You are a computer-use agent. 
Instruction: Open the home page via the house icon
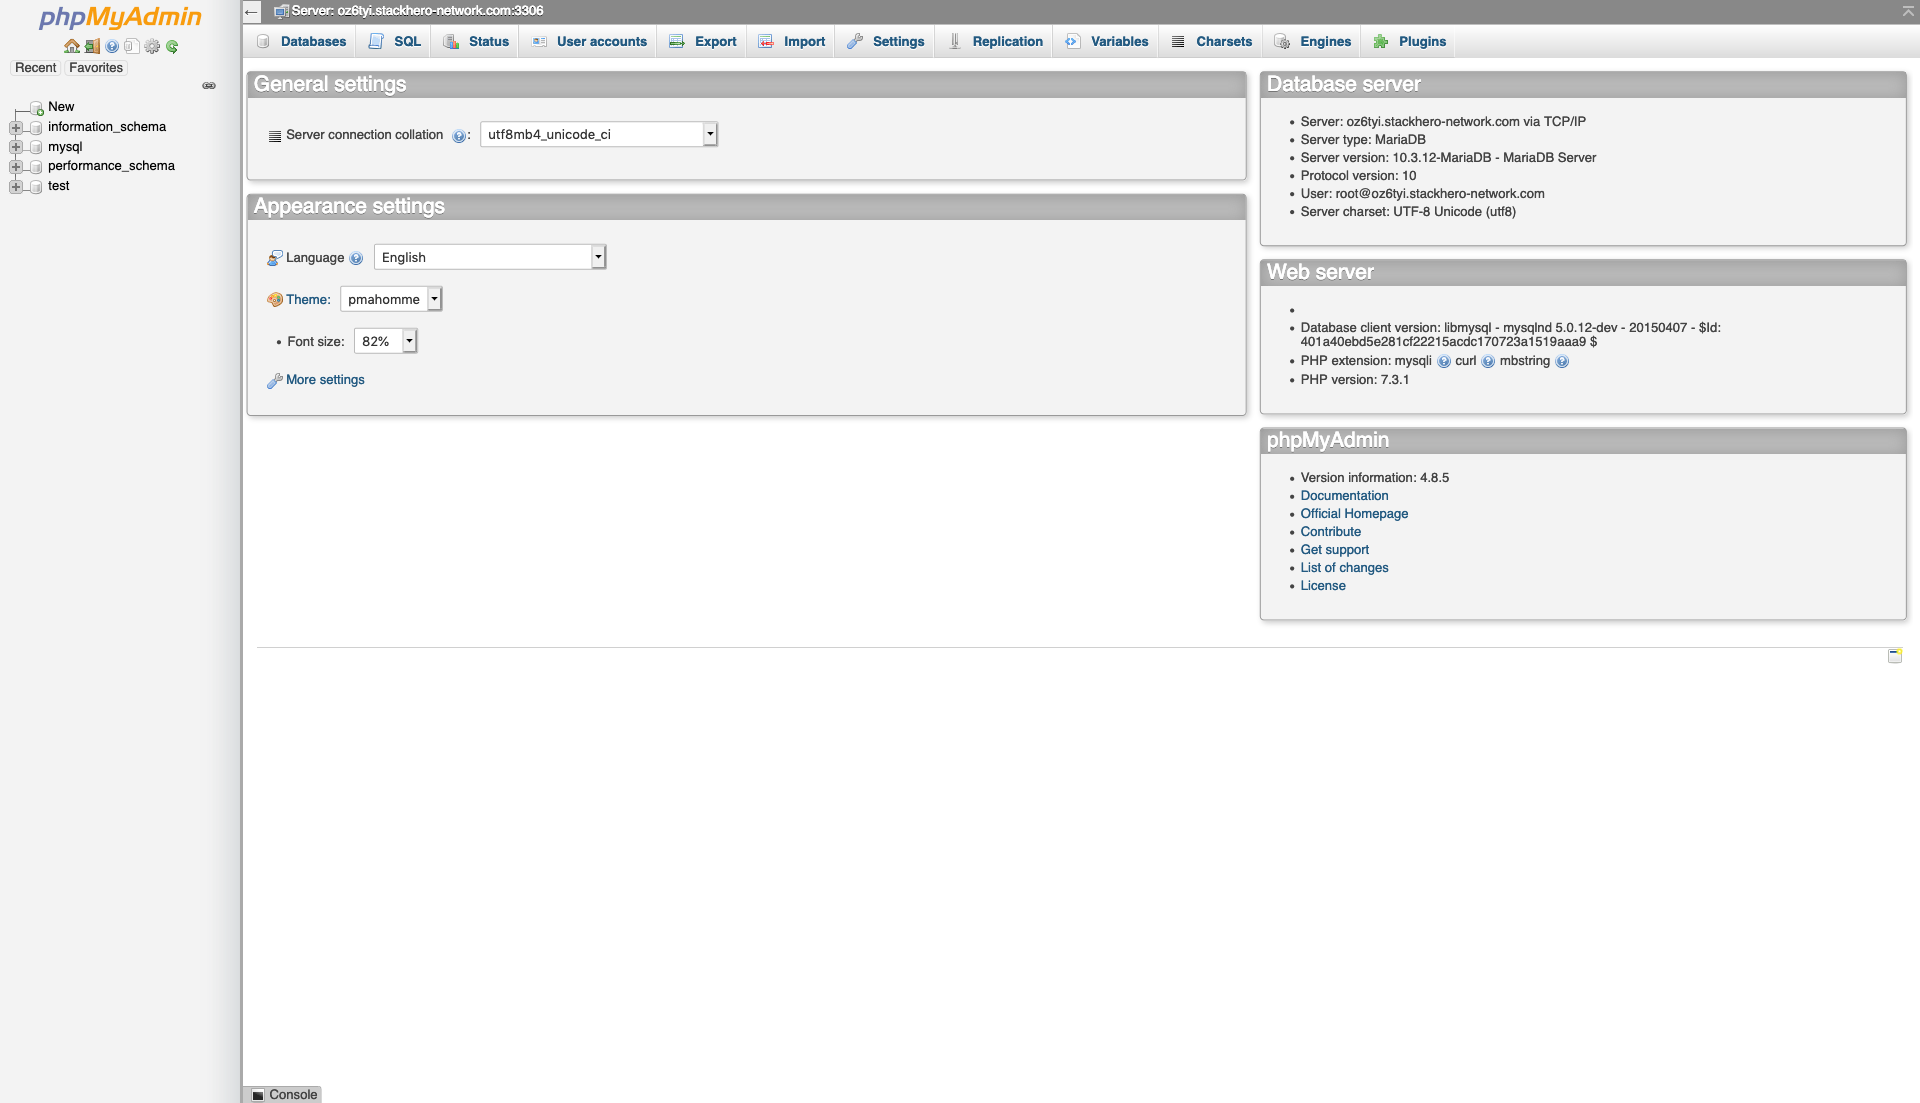coord(71,46)
